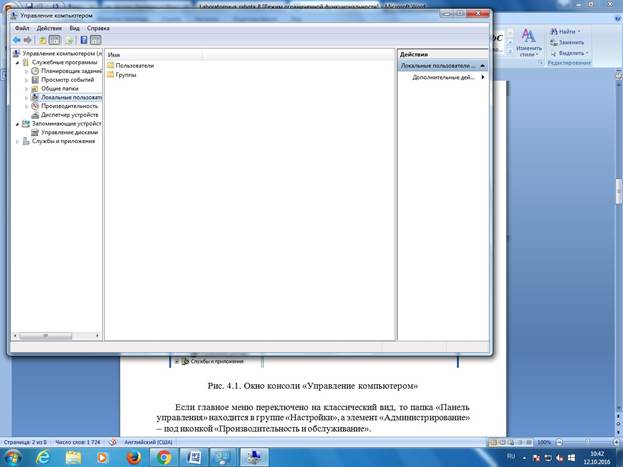The height and width of the screenshot is (467, 623).
Task: Open the Вид menu
Action: tap(74, 28)
